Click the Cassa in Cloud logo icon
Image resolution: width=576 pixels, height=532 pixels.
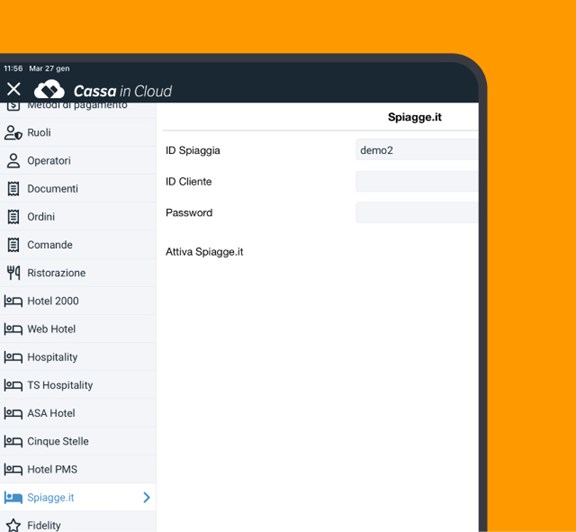[x=49, y=89]
